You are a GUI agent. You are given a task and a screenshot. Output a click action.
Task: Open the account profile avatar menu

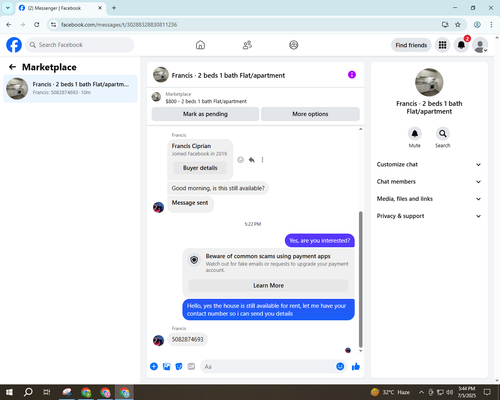[480, 45]
